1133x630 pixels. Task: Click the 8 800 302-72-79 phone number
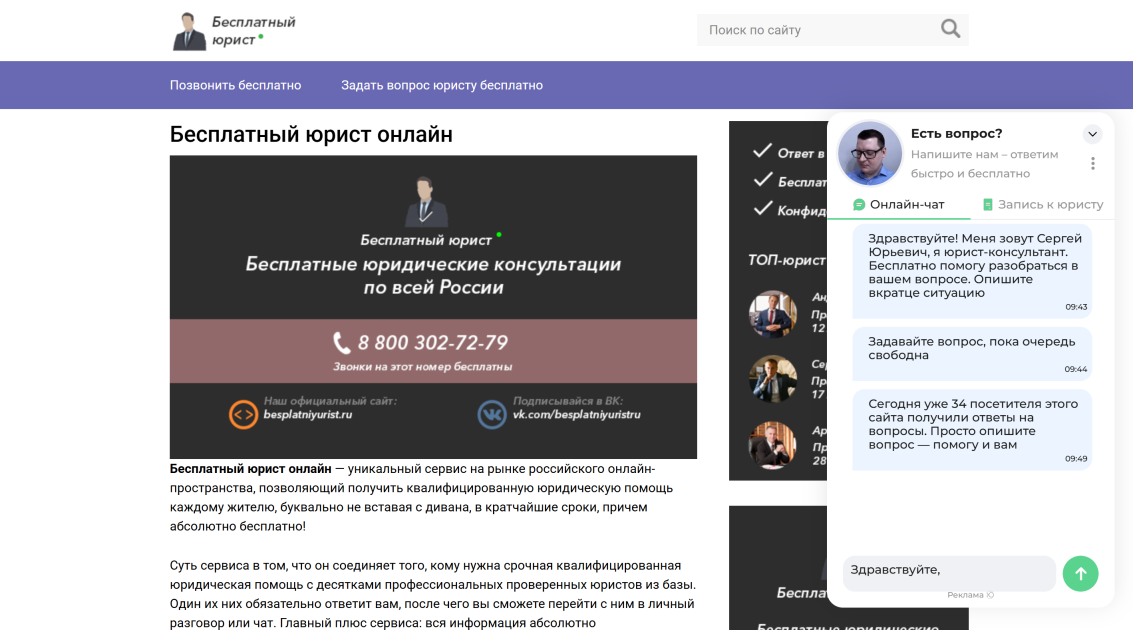coord(432,342)
